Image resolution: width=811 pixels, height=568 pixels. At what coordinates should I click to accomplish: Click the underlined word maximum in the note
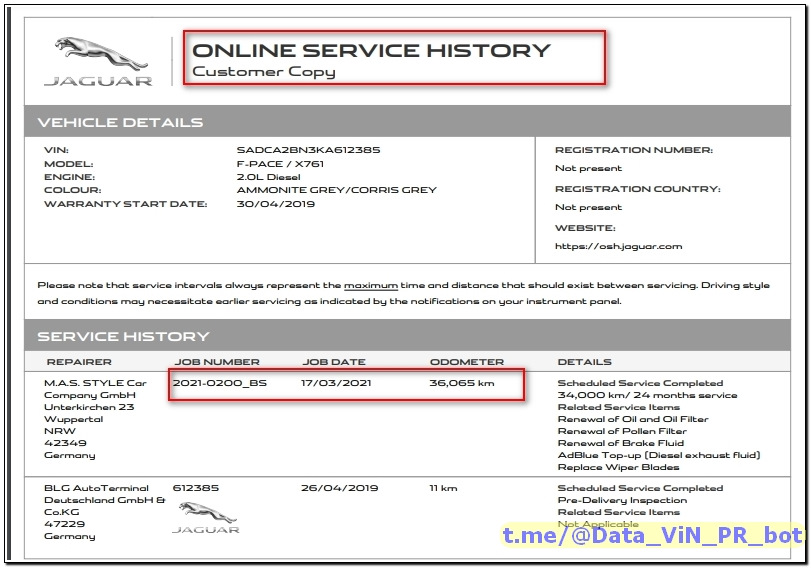pos(371,286)
